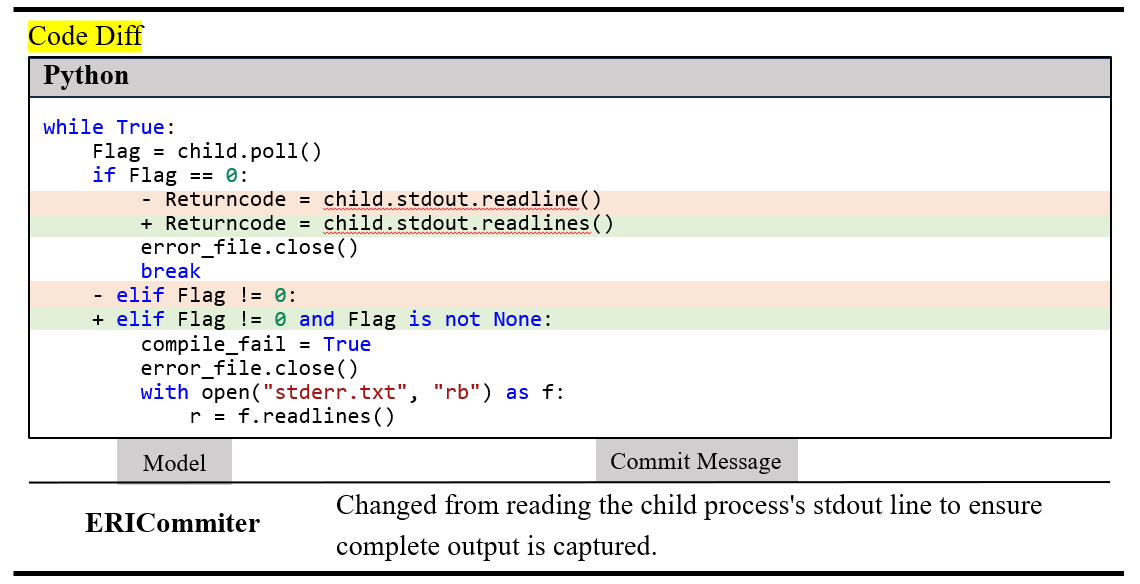Select the Python code block header
The height and width of the screenshot is (584, 1140).
[x=86, y=76]
